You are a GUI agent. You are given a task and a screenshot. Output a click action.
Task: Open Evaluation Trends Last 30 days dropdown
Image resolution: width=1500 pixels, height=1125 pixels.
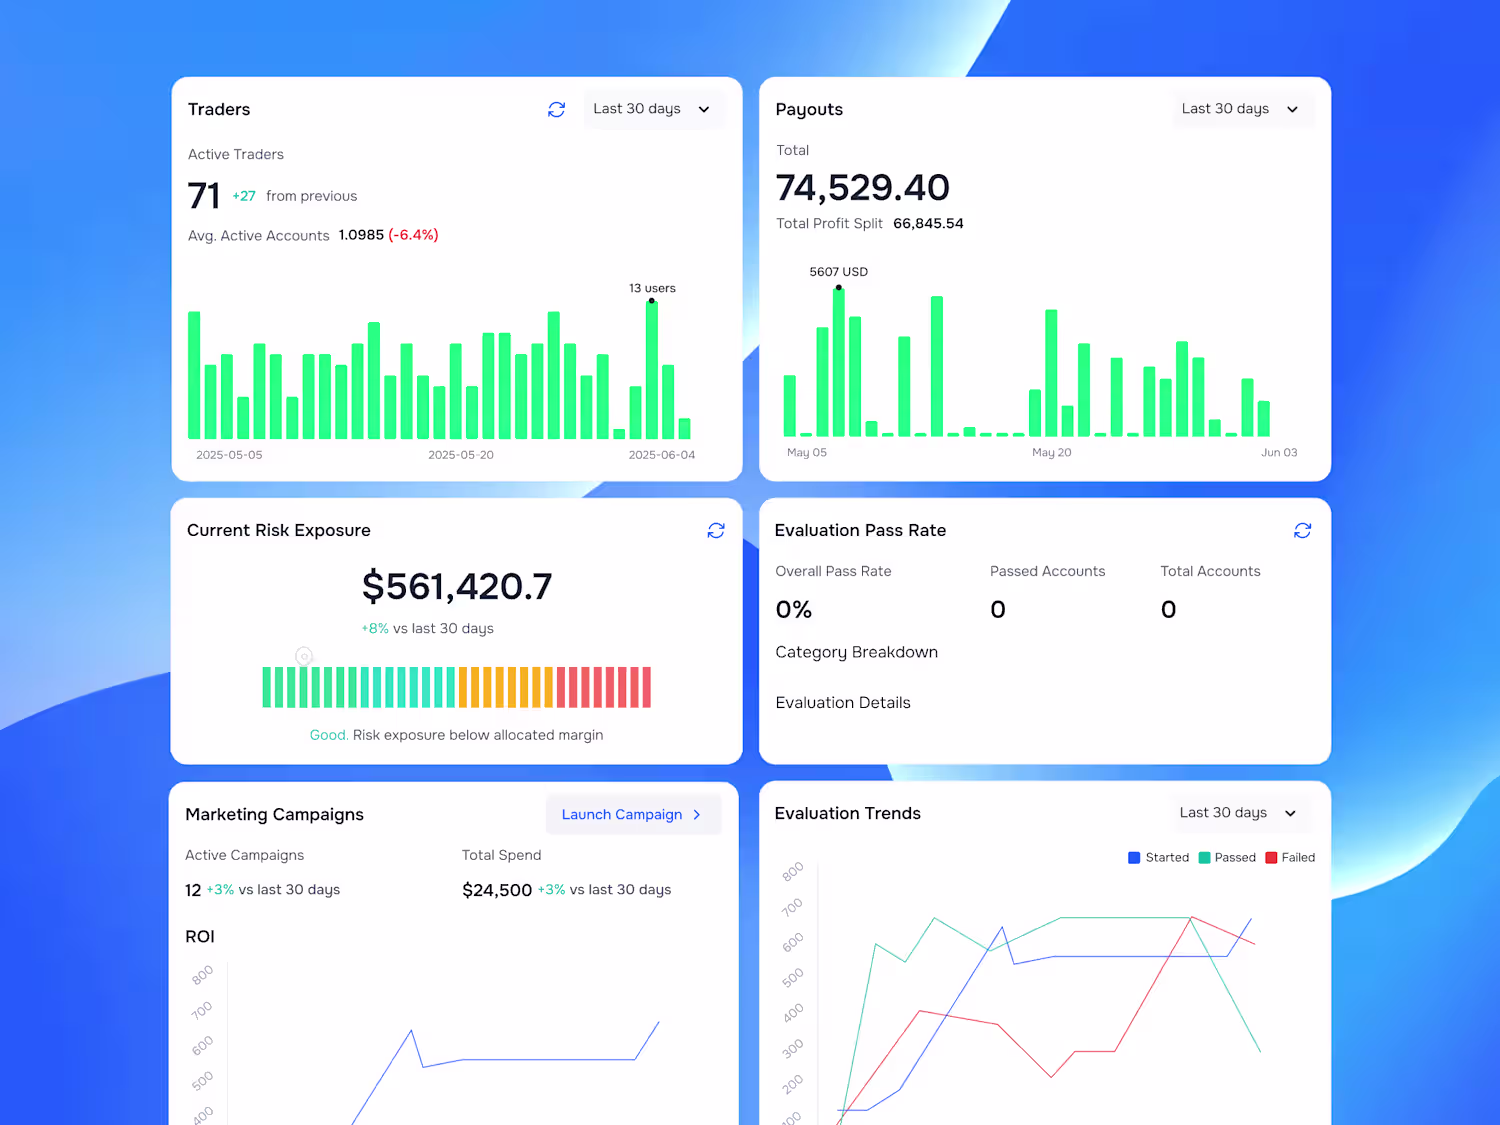tap(1238, 813)
